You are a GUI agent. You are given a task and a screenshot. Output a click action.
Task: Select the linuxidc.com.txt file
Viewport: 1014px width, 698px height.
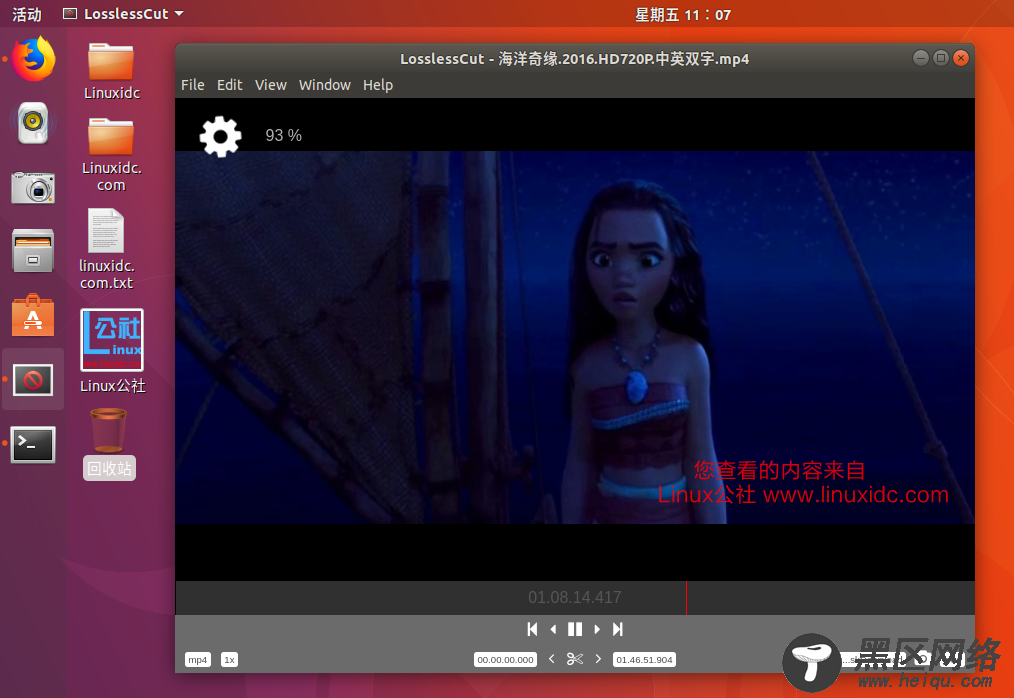(107, 249)
